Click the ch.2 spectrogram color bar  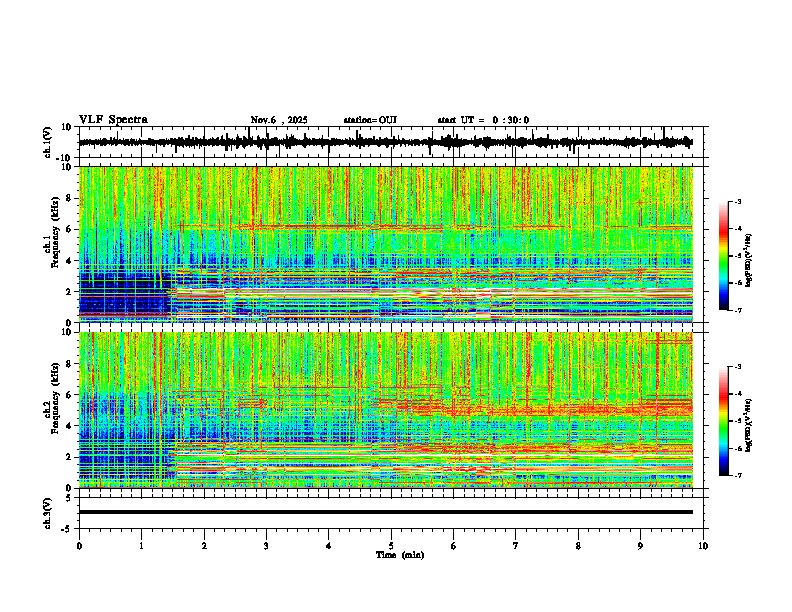(724, 421)
